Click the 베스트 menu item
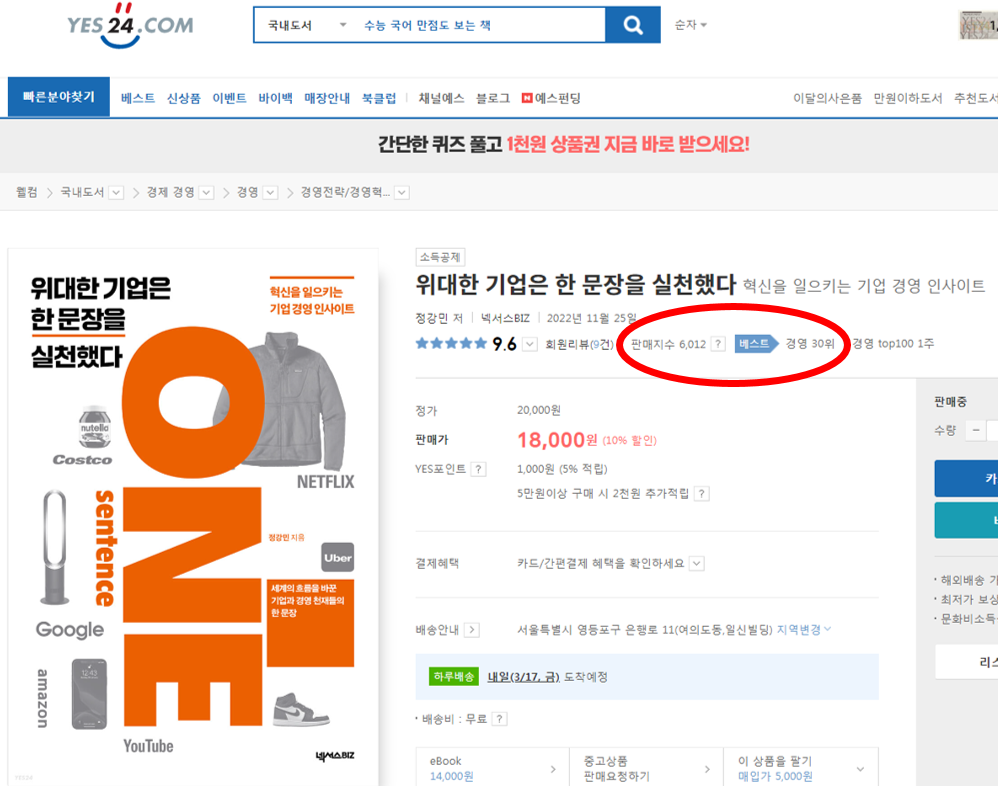The width and height of the screenshot is (998, 786). click(134, 97)
